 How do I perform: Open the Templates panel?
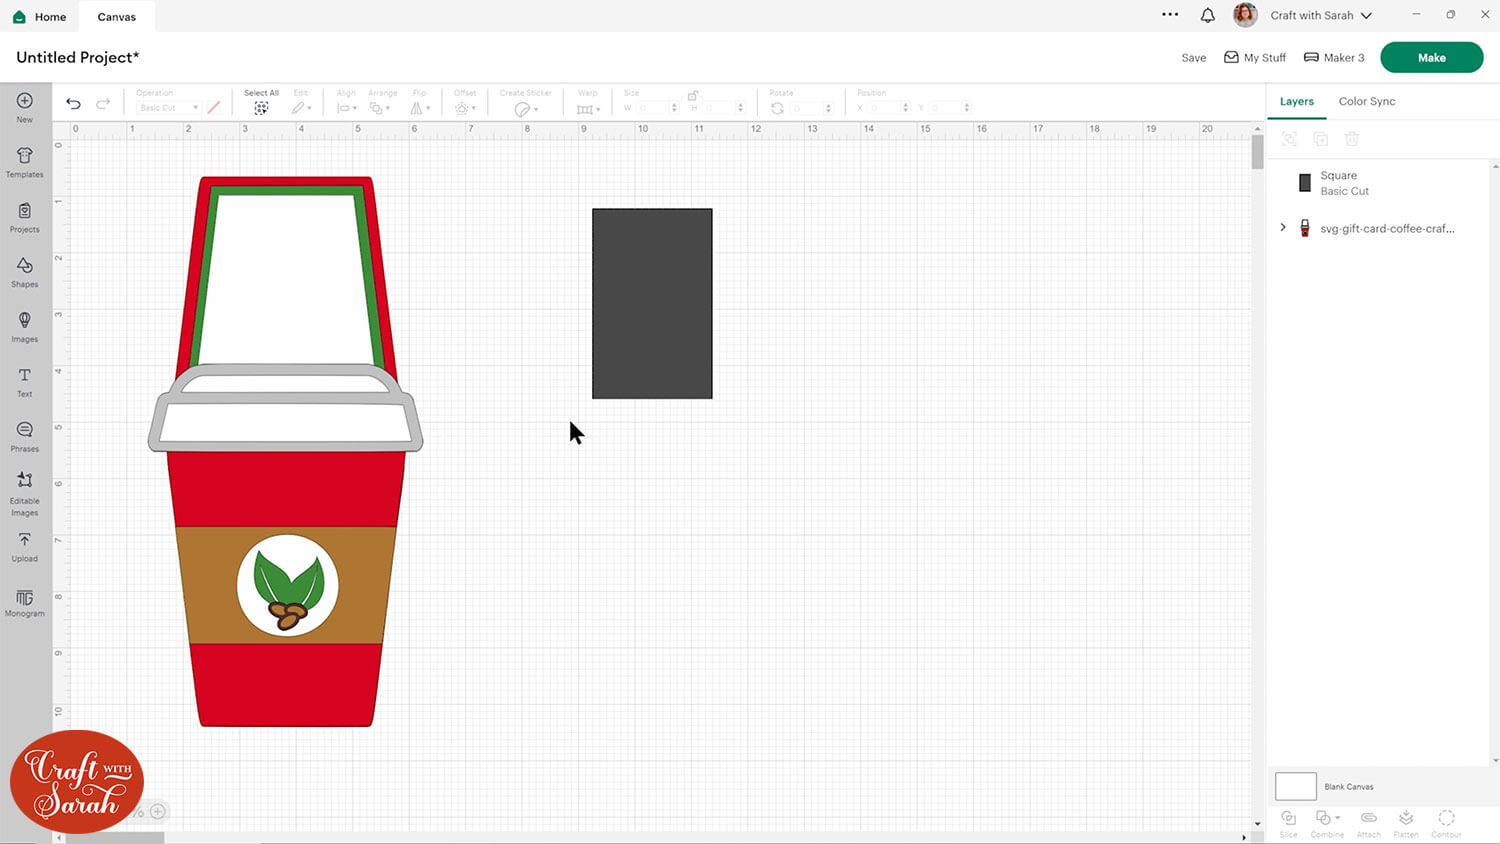25,162
